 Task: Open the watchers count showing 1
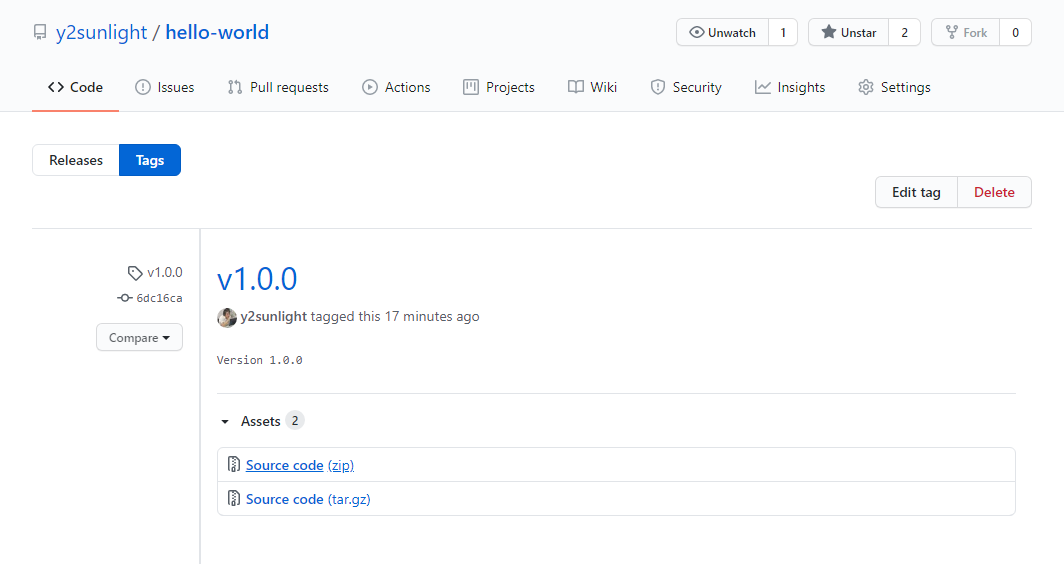pos(783,33)
